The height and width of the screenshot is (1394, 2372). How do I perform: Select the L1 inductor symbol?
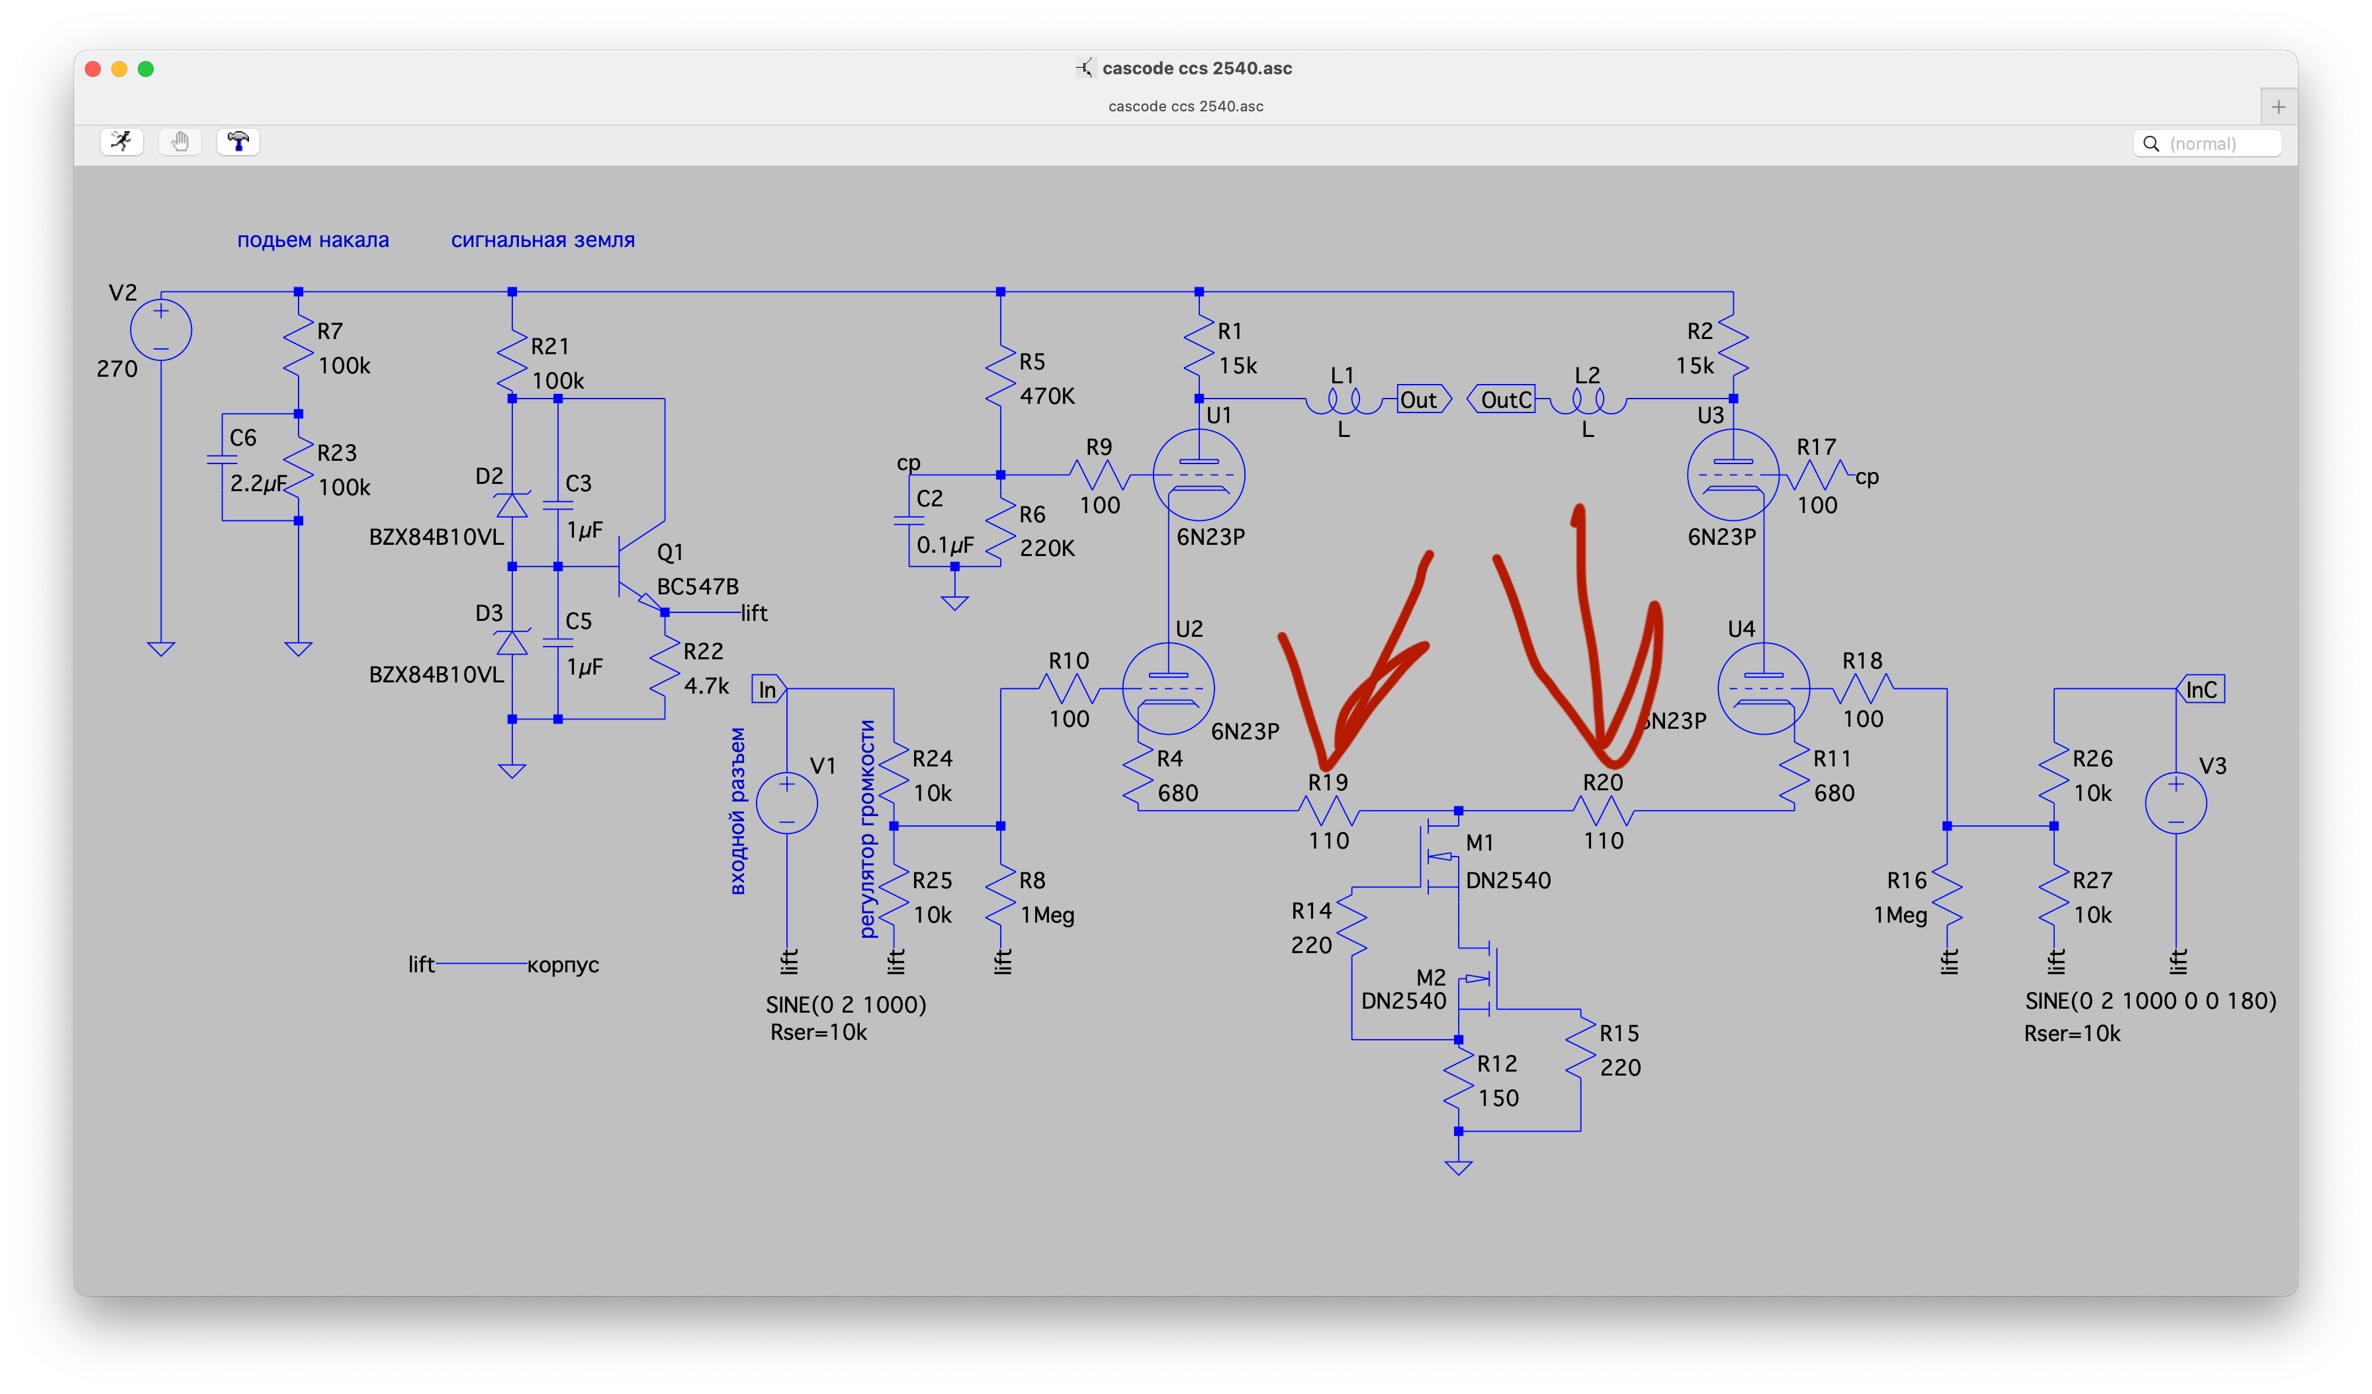[x=1343, y=401]
